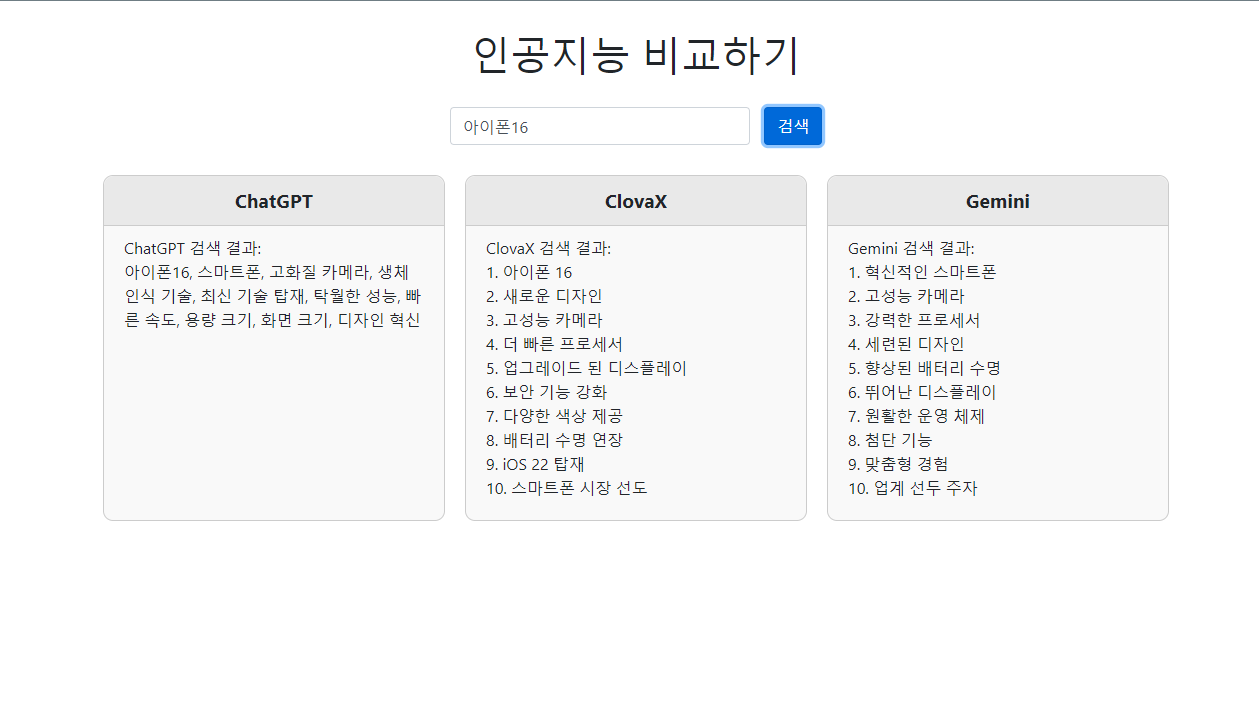Viewport: 1259px width, 701px height.
Task: Click ClovaX item '7. 다양한 색상 제공'
Action: 555,416
